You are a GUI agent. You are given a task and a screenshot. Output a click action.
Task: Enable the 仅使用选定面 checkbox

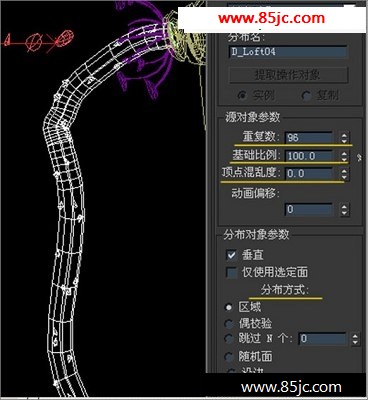[231, 272]
